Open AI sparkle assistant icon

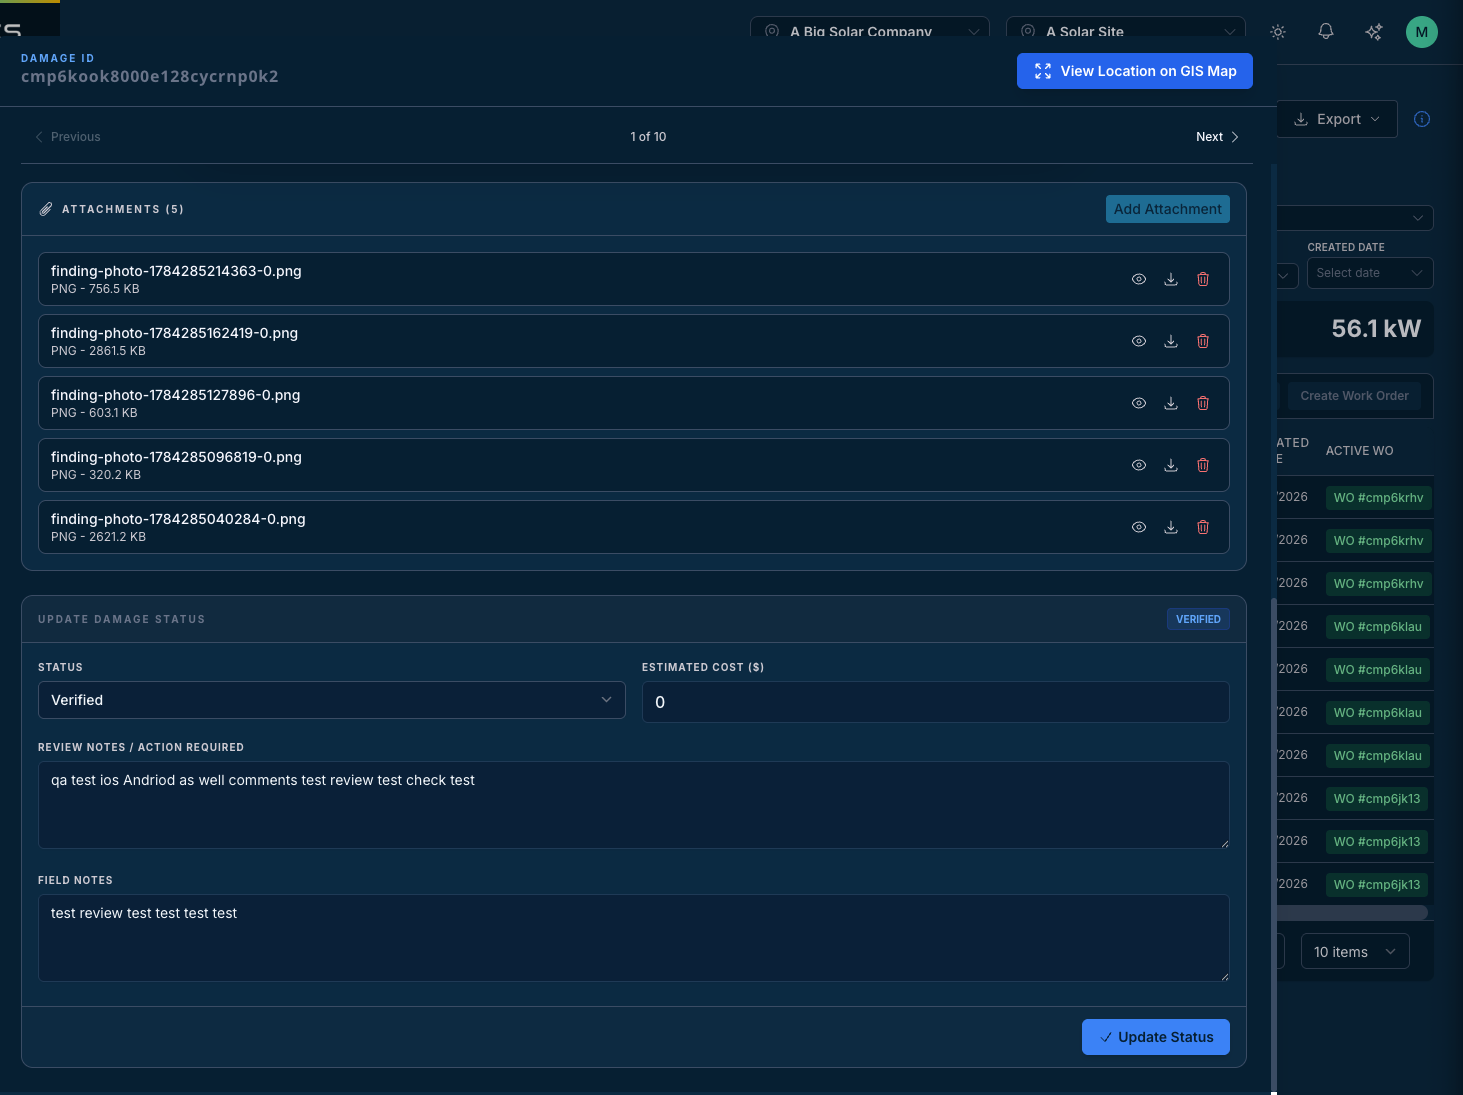click(x=1374, y=32)
